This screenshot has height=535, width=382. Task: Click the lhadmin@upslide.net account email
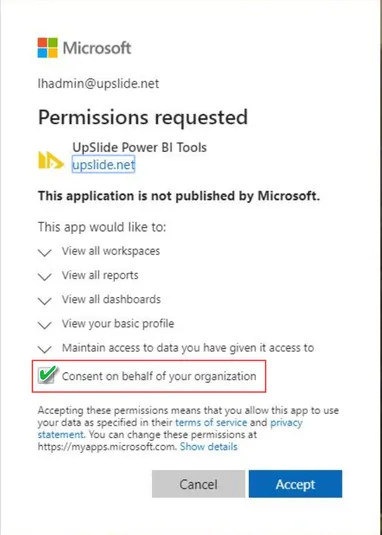pyautogui.click(x=98, y=84)
